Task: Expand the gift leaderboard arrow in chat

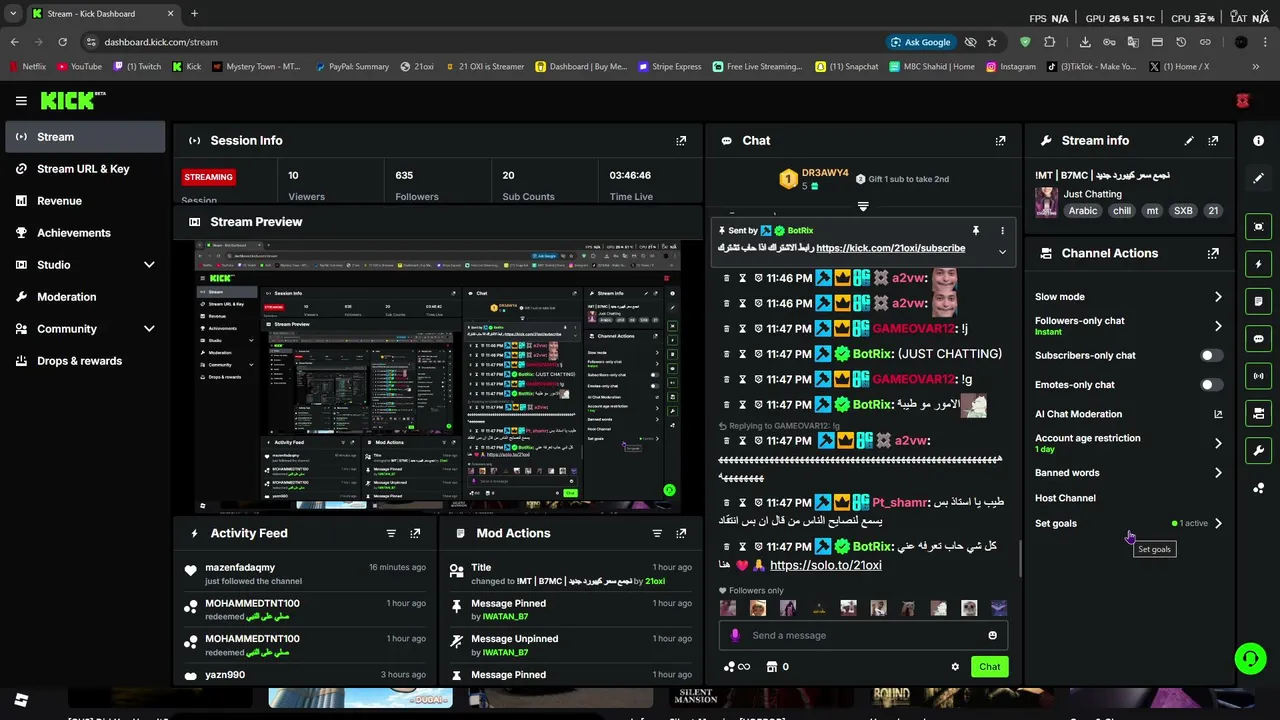Action: (863, 207)
